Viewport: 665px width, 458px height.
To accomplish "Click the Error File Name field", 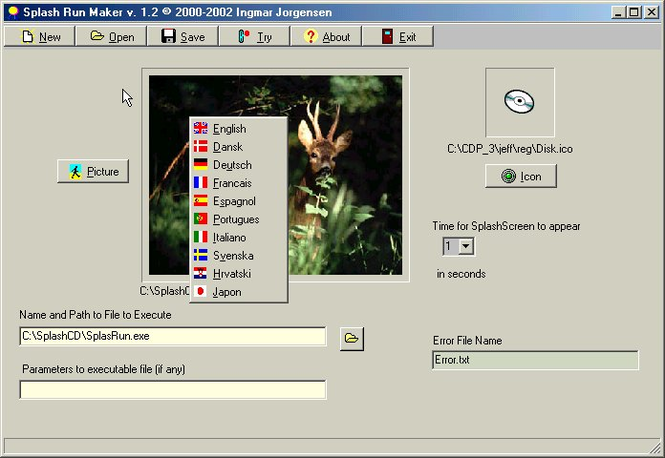I will 535,360.
